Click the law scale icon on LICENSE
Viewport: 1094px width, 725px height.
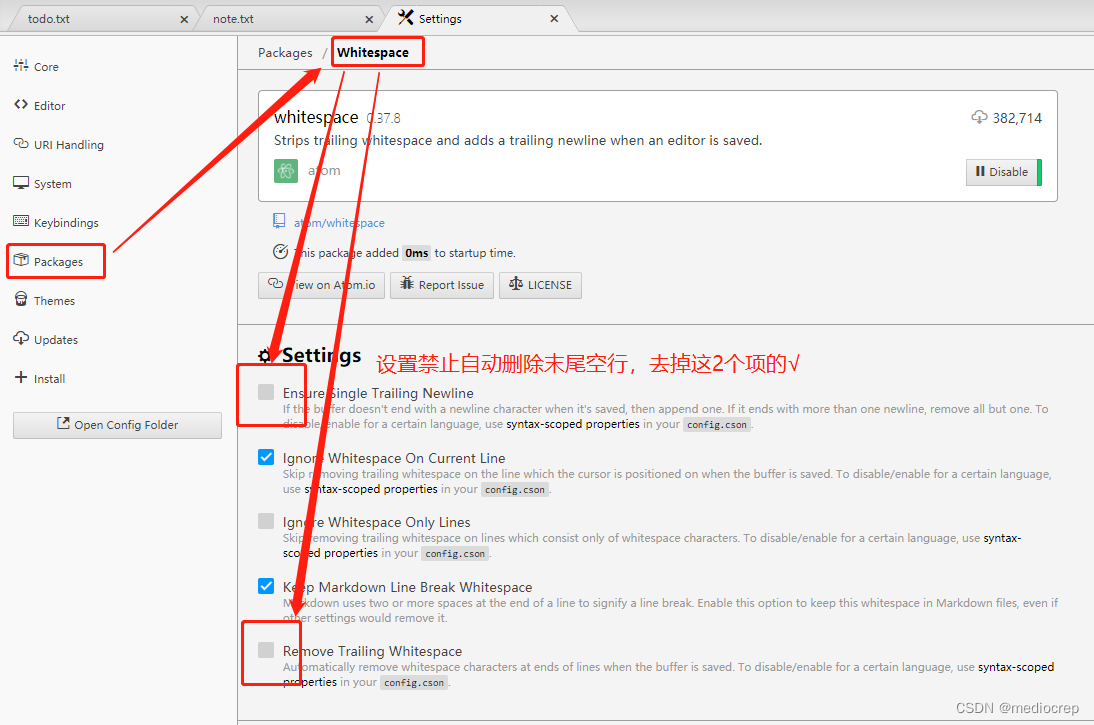pyautogui.click(x=516, y=283)
